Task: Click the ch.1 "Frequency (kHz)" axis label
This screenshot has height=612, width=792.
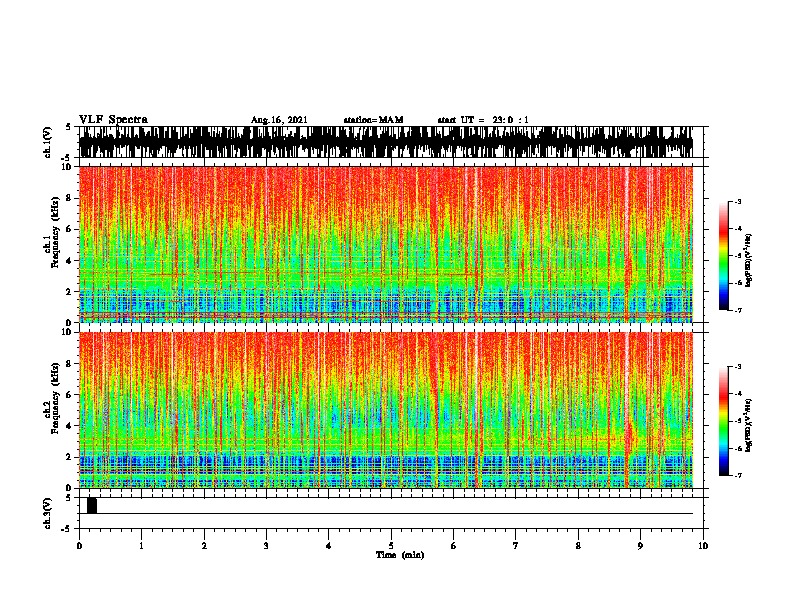Action: (55, 233)
